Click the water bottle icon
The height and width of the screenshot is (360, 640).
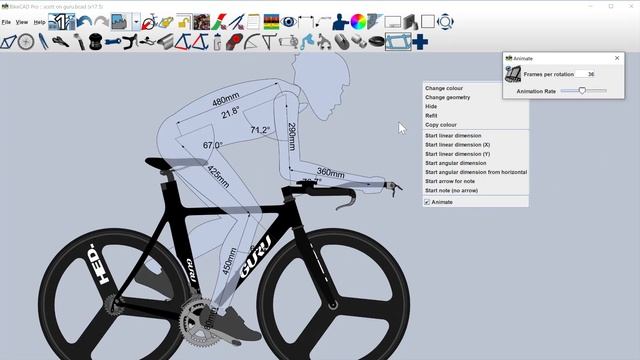click(x=218, y=42)
